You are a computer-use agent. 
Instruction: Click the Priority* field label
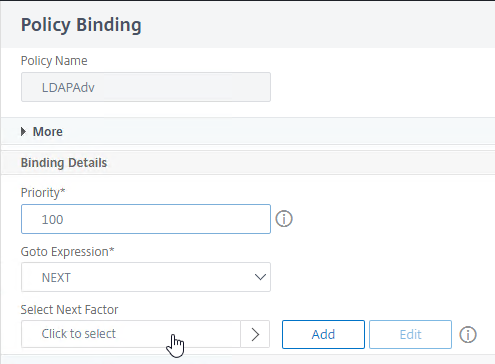pyautogui.click(x=43, y=193)
